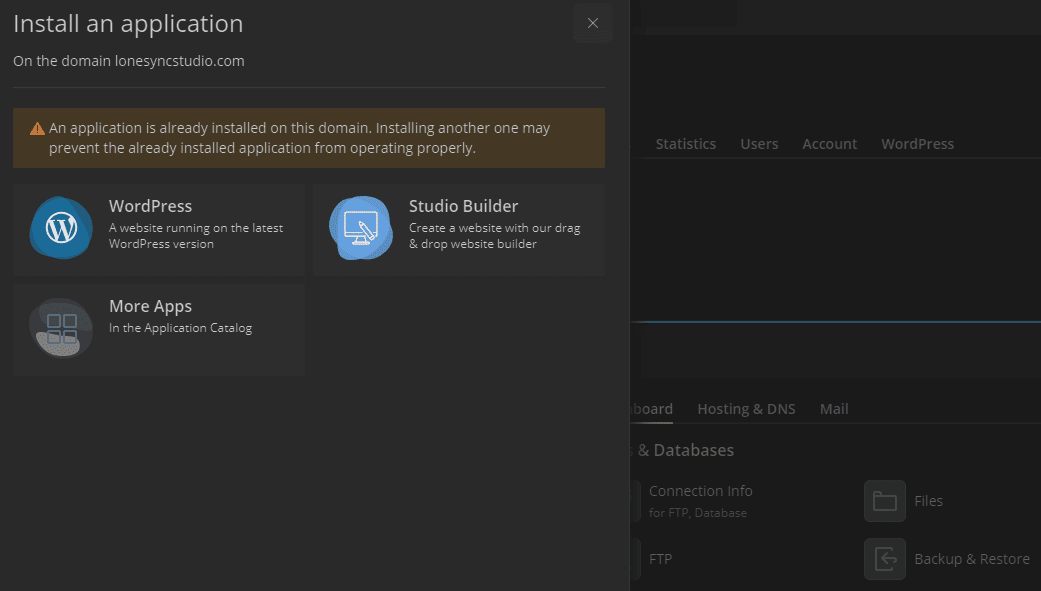Click the Backup & Restore text label
This screenshot has height=591, width=1041.
(971, 559)
